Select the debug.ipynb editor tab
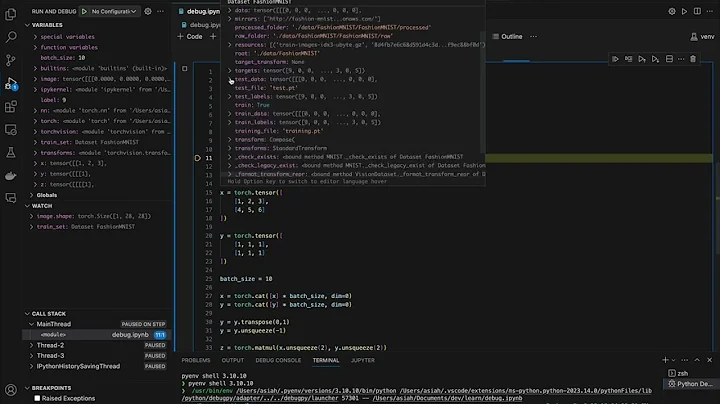This screenshot has width=720, height=404. [x=200, y=11]
